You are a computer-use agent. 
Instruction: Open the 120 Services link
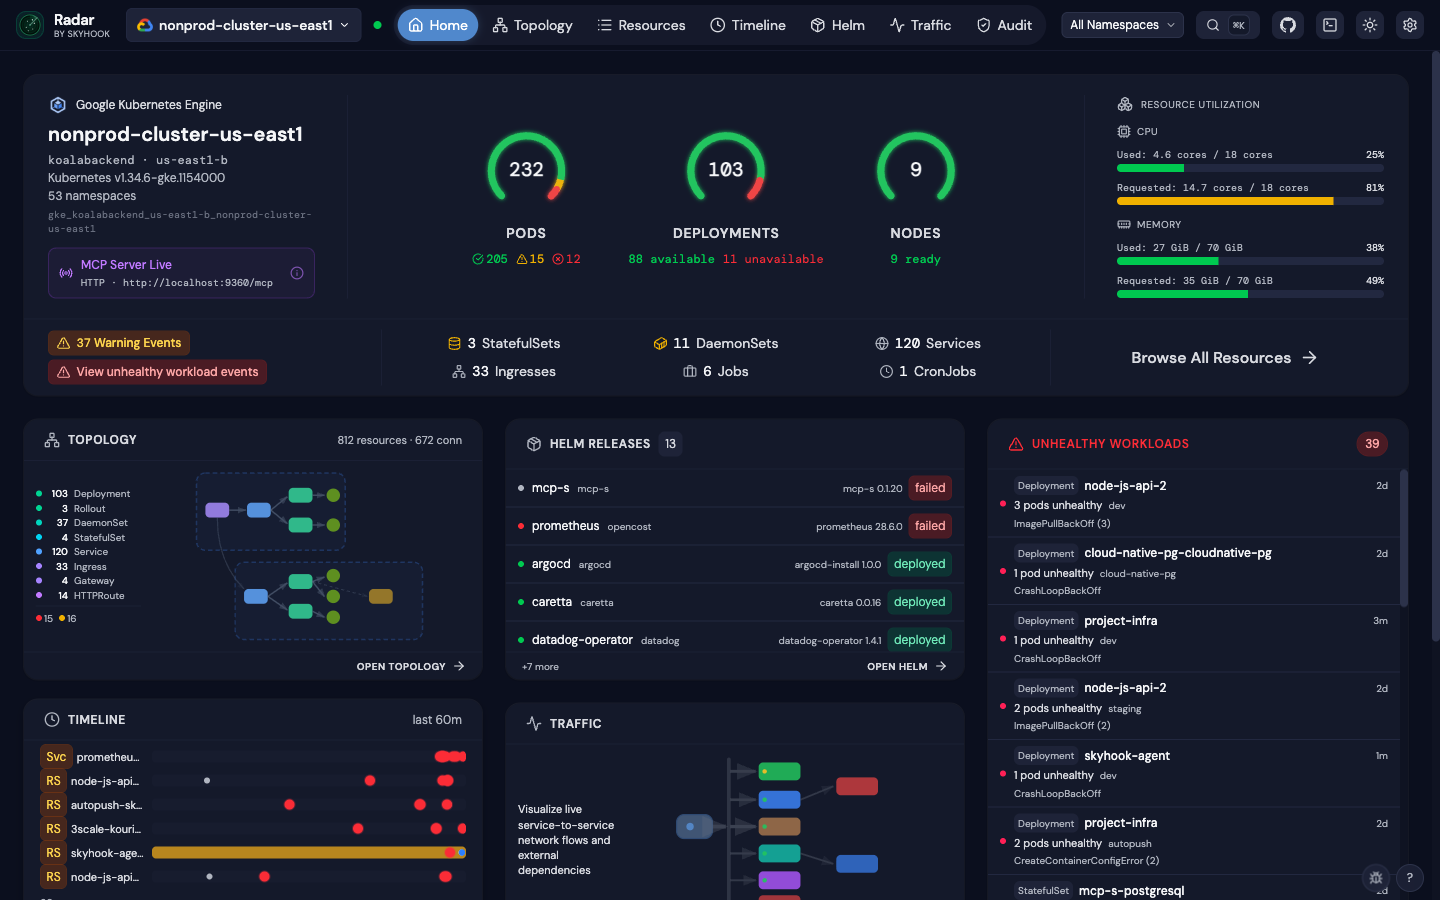(x=928, y=344)
